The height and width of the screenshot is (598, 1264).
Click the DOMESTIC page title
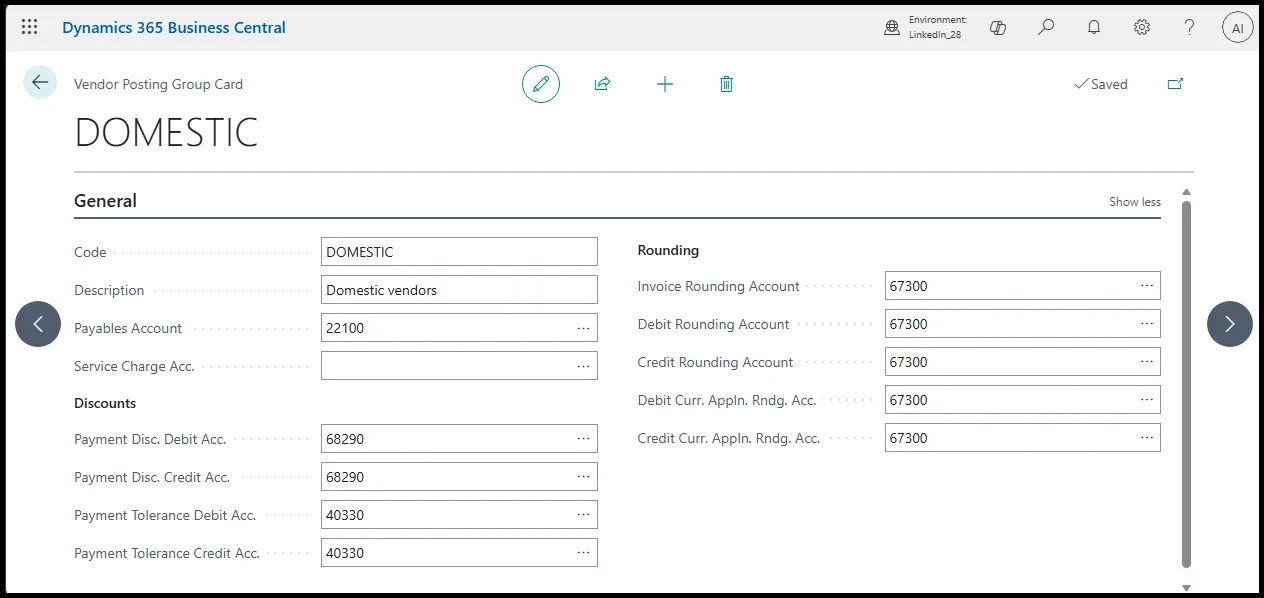[x=166, y=133]
